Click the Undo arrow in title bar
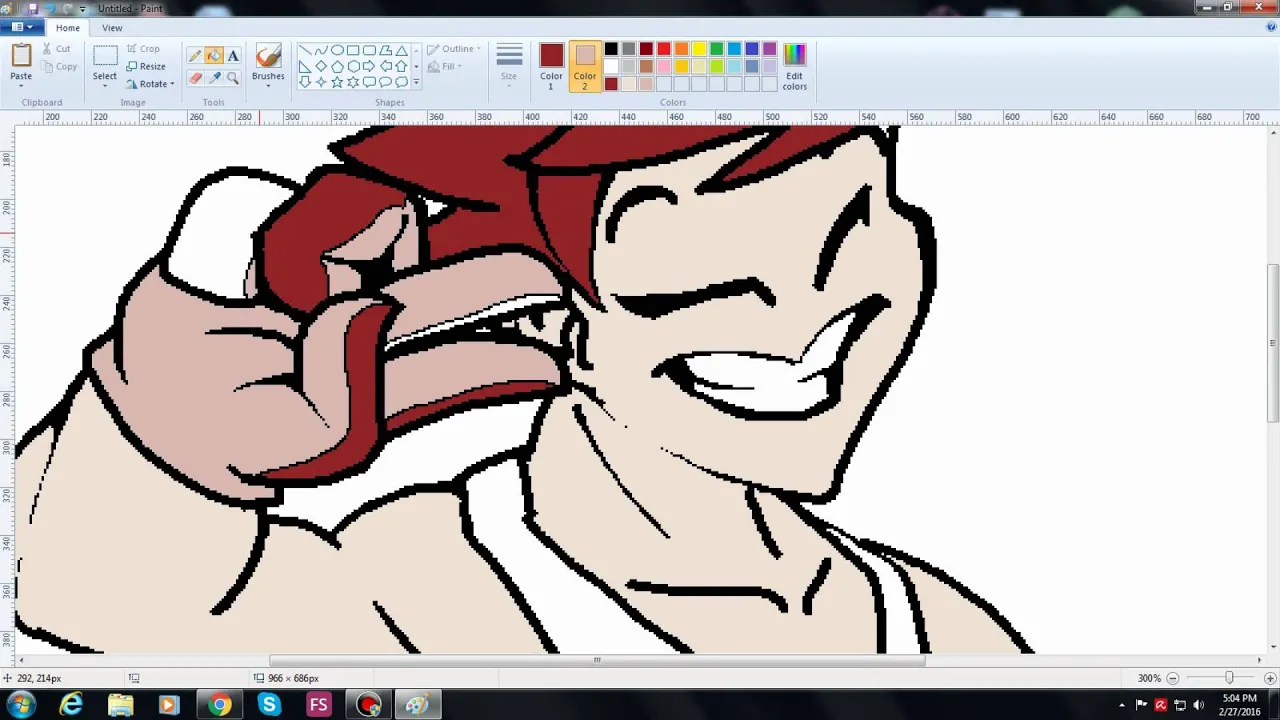Viewport: 1280px width, 720px height. pyautogui.click(x=50, y=8)
